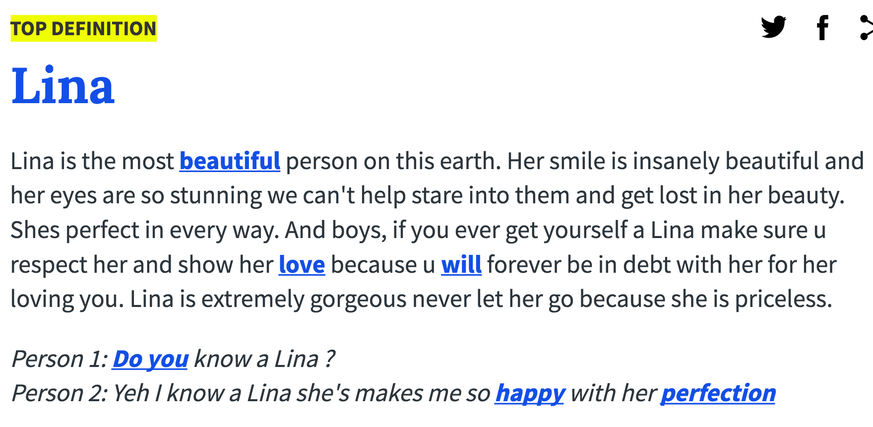The height and width of the screenshot is (427, 873).
Task: Follow the 'perfection' link
Action: click(717, 393)
